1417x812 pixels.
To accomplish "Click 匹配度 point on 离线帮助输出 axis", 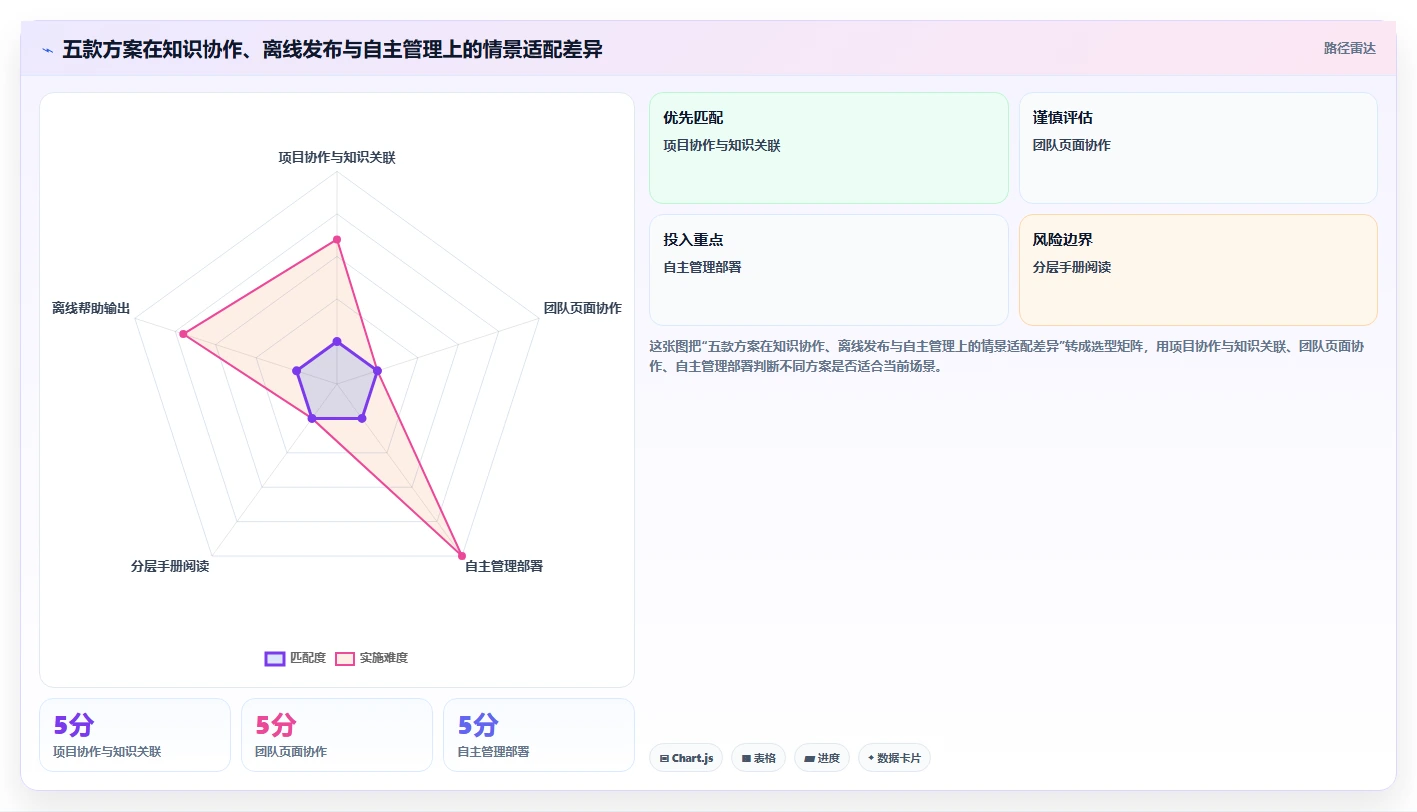I will (x=297, y=371).
